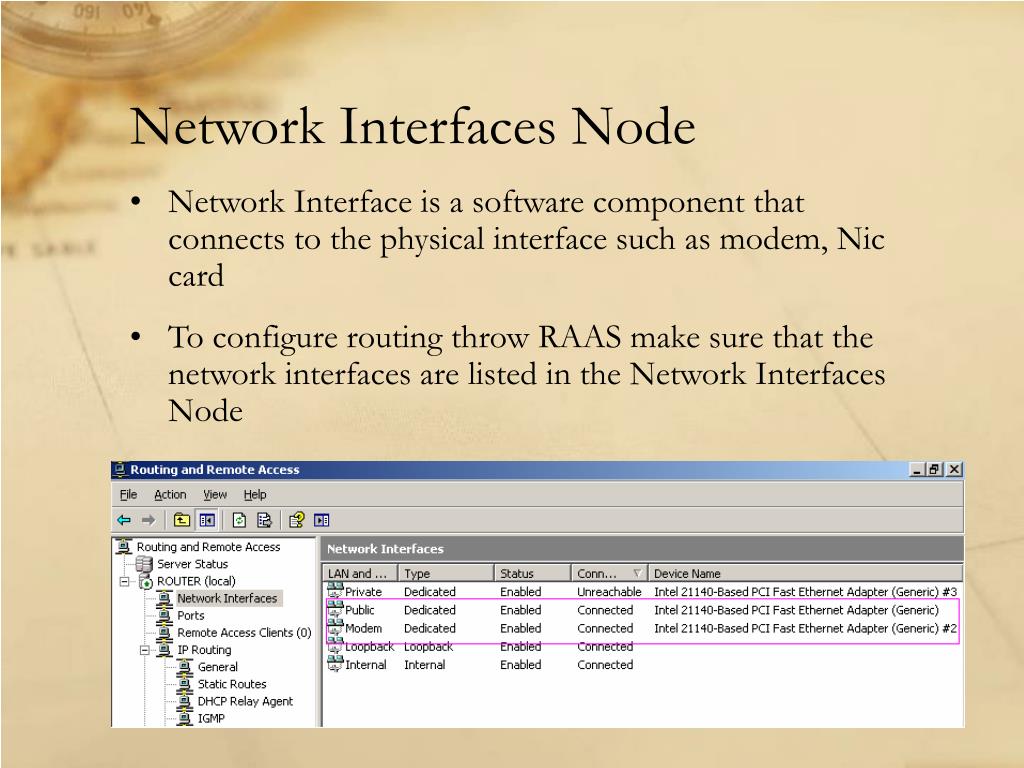The image size is (1024, 768).
Task: Select Static Routes in the console tree
Action: (232, 684)
